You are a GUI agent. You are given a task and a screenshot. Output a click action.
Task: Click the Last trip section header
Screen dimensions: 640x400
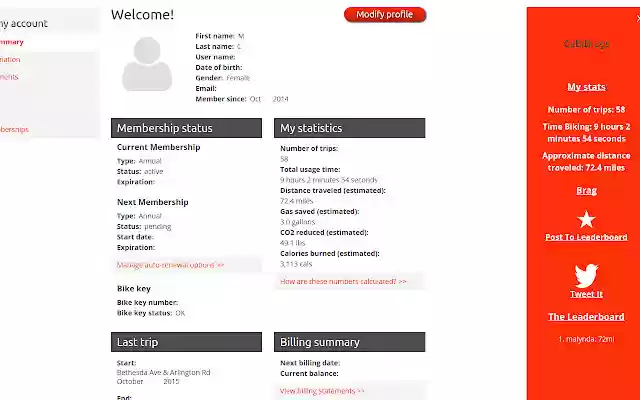tap(186, 342)
